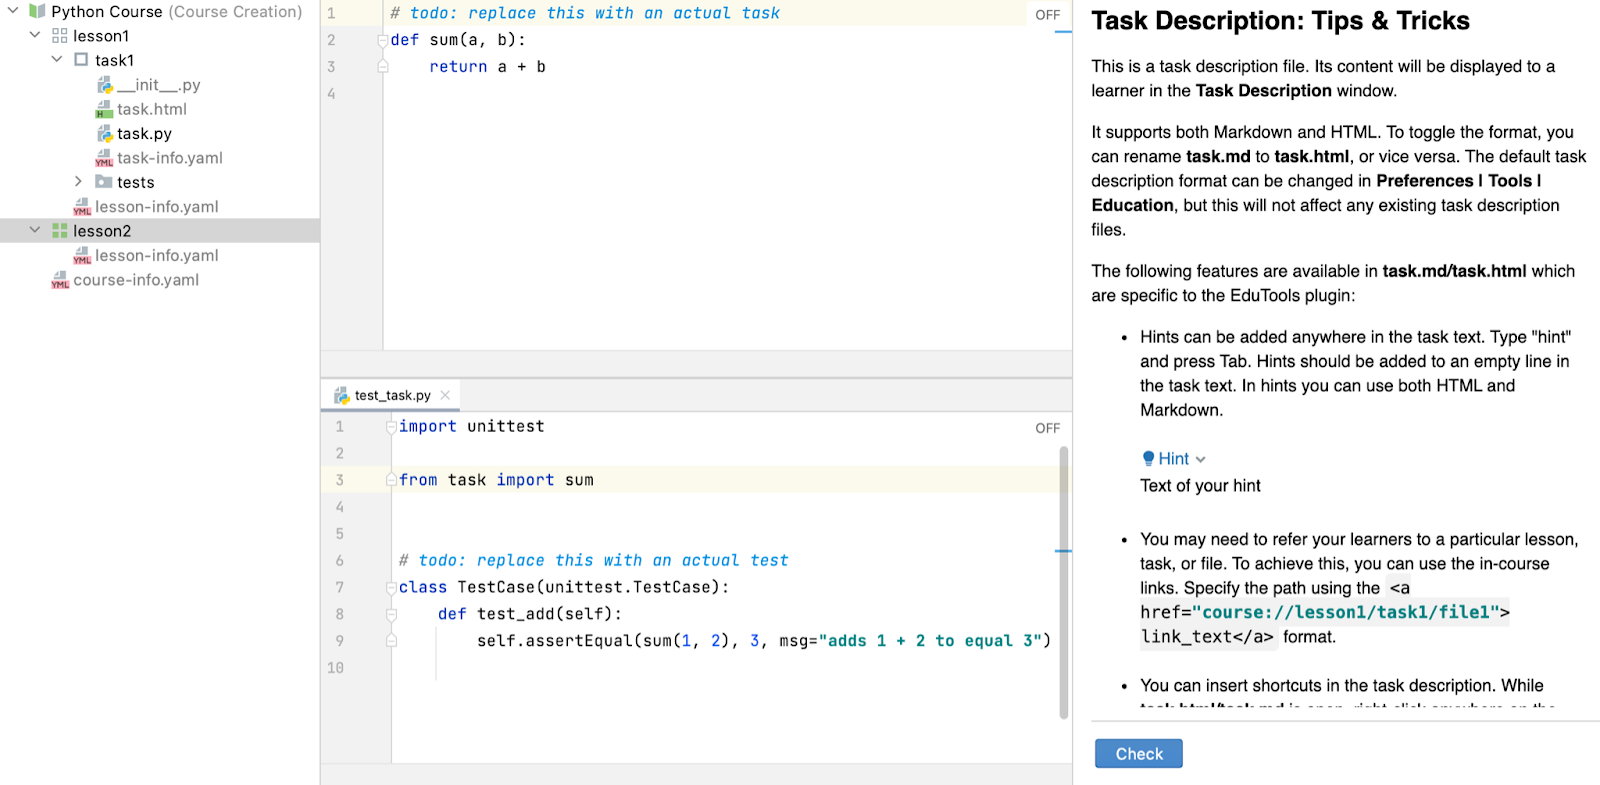Close the test_task.py tab
1600x785 pixels.
click(446, 396)
